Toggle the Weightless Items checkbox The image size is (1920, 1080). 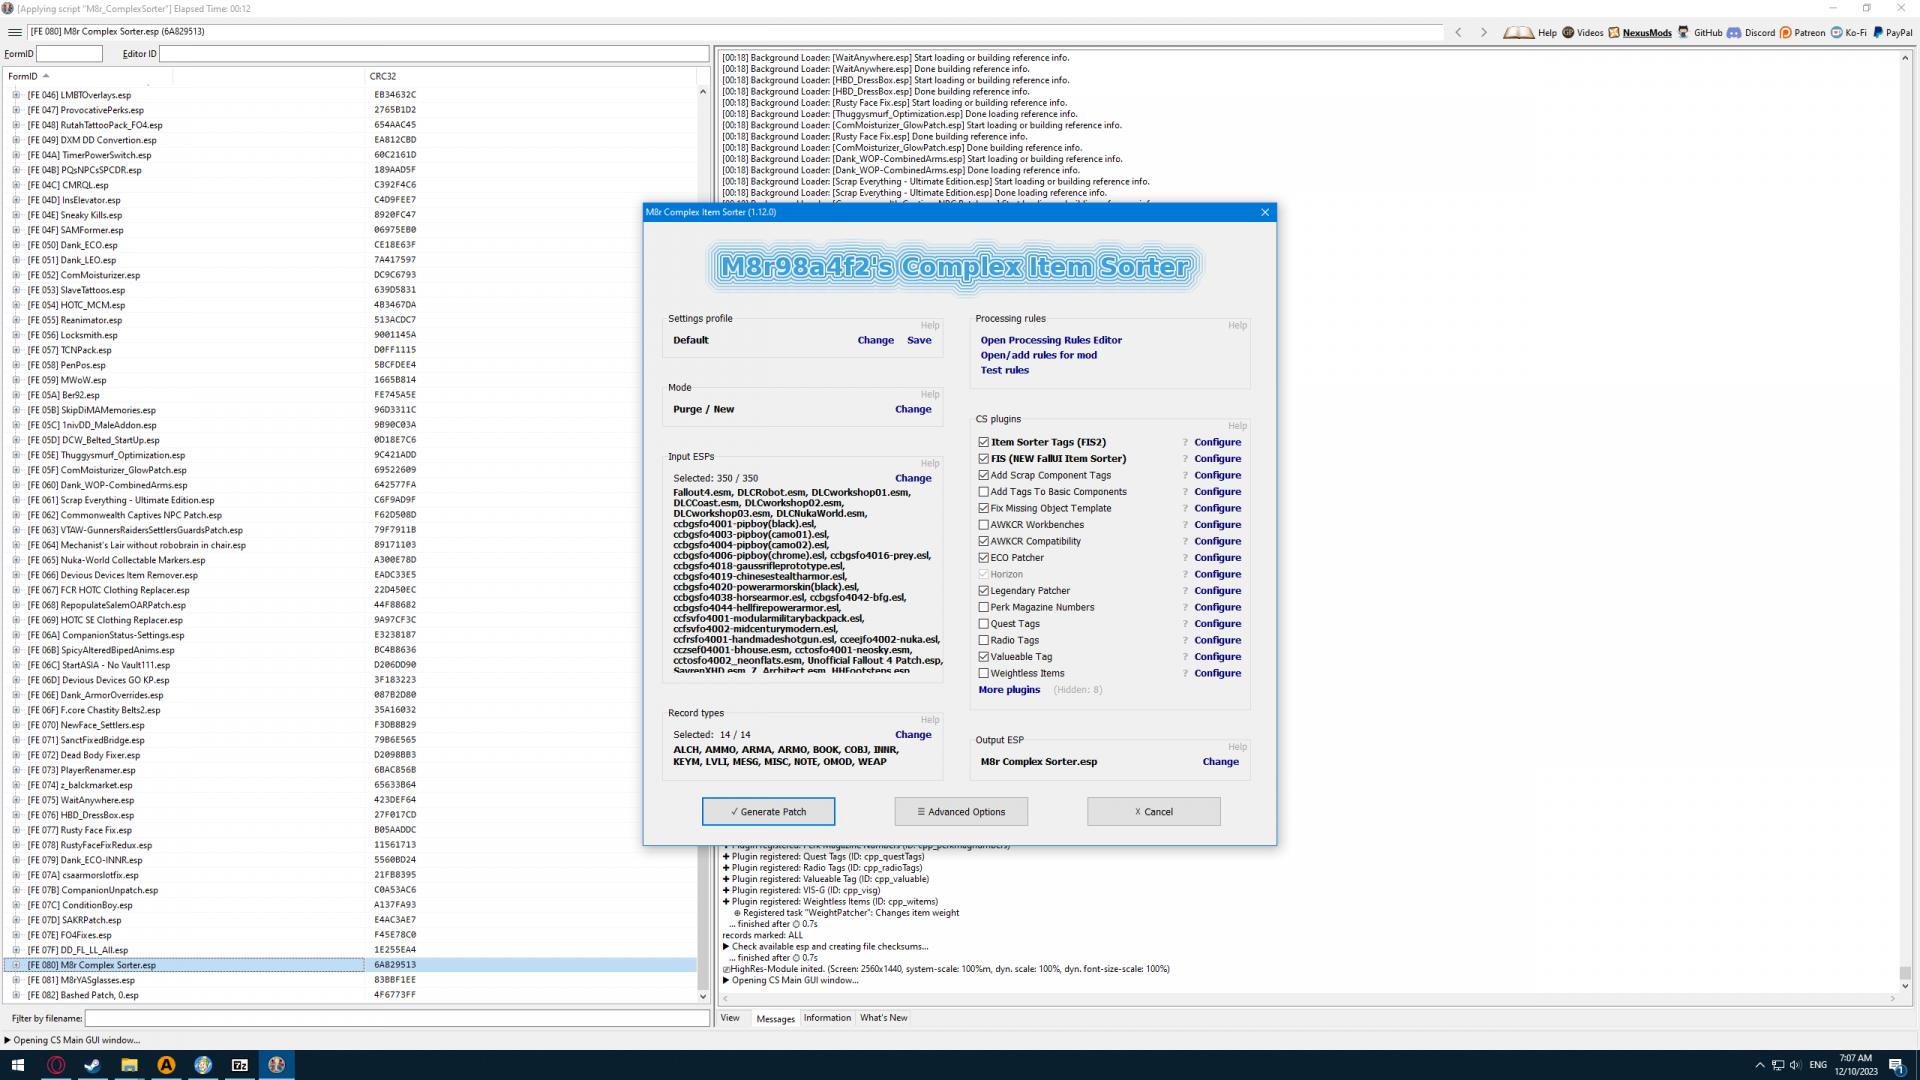pos(984,674)
